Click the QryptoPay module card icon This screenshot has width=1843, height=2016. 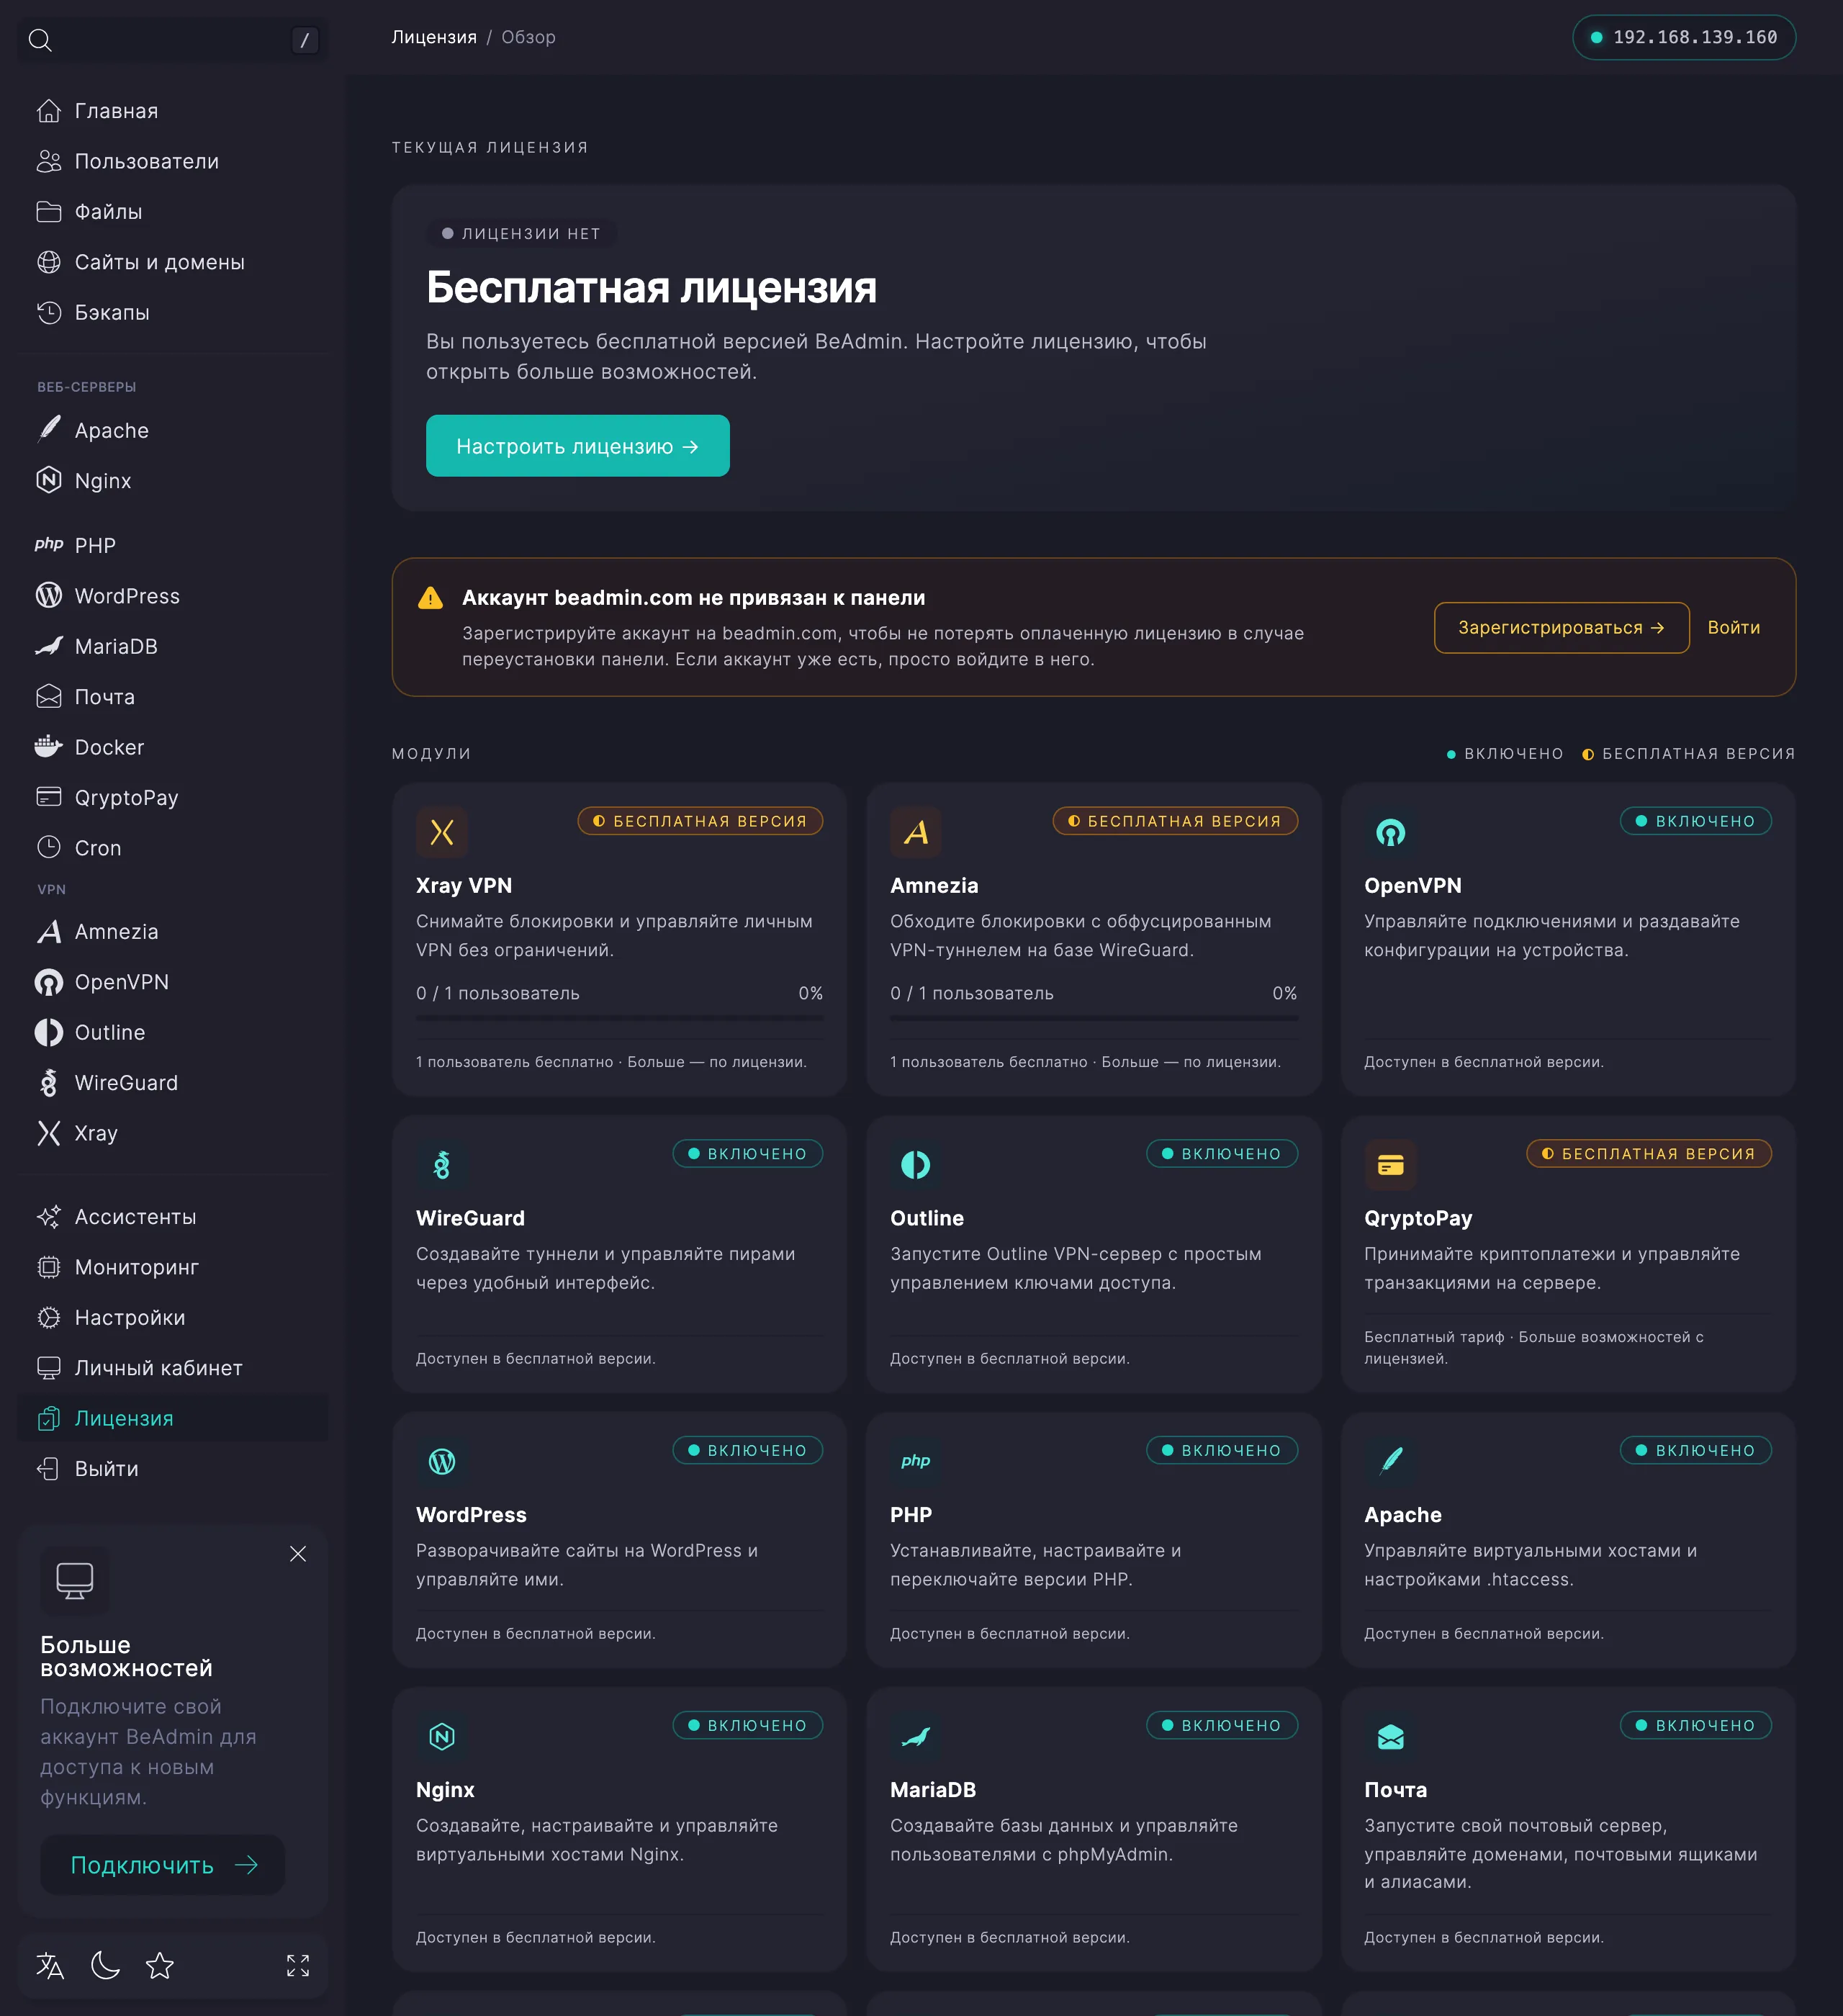tap(1390, 1165)
